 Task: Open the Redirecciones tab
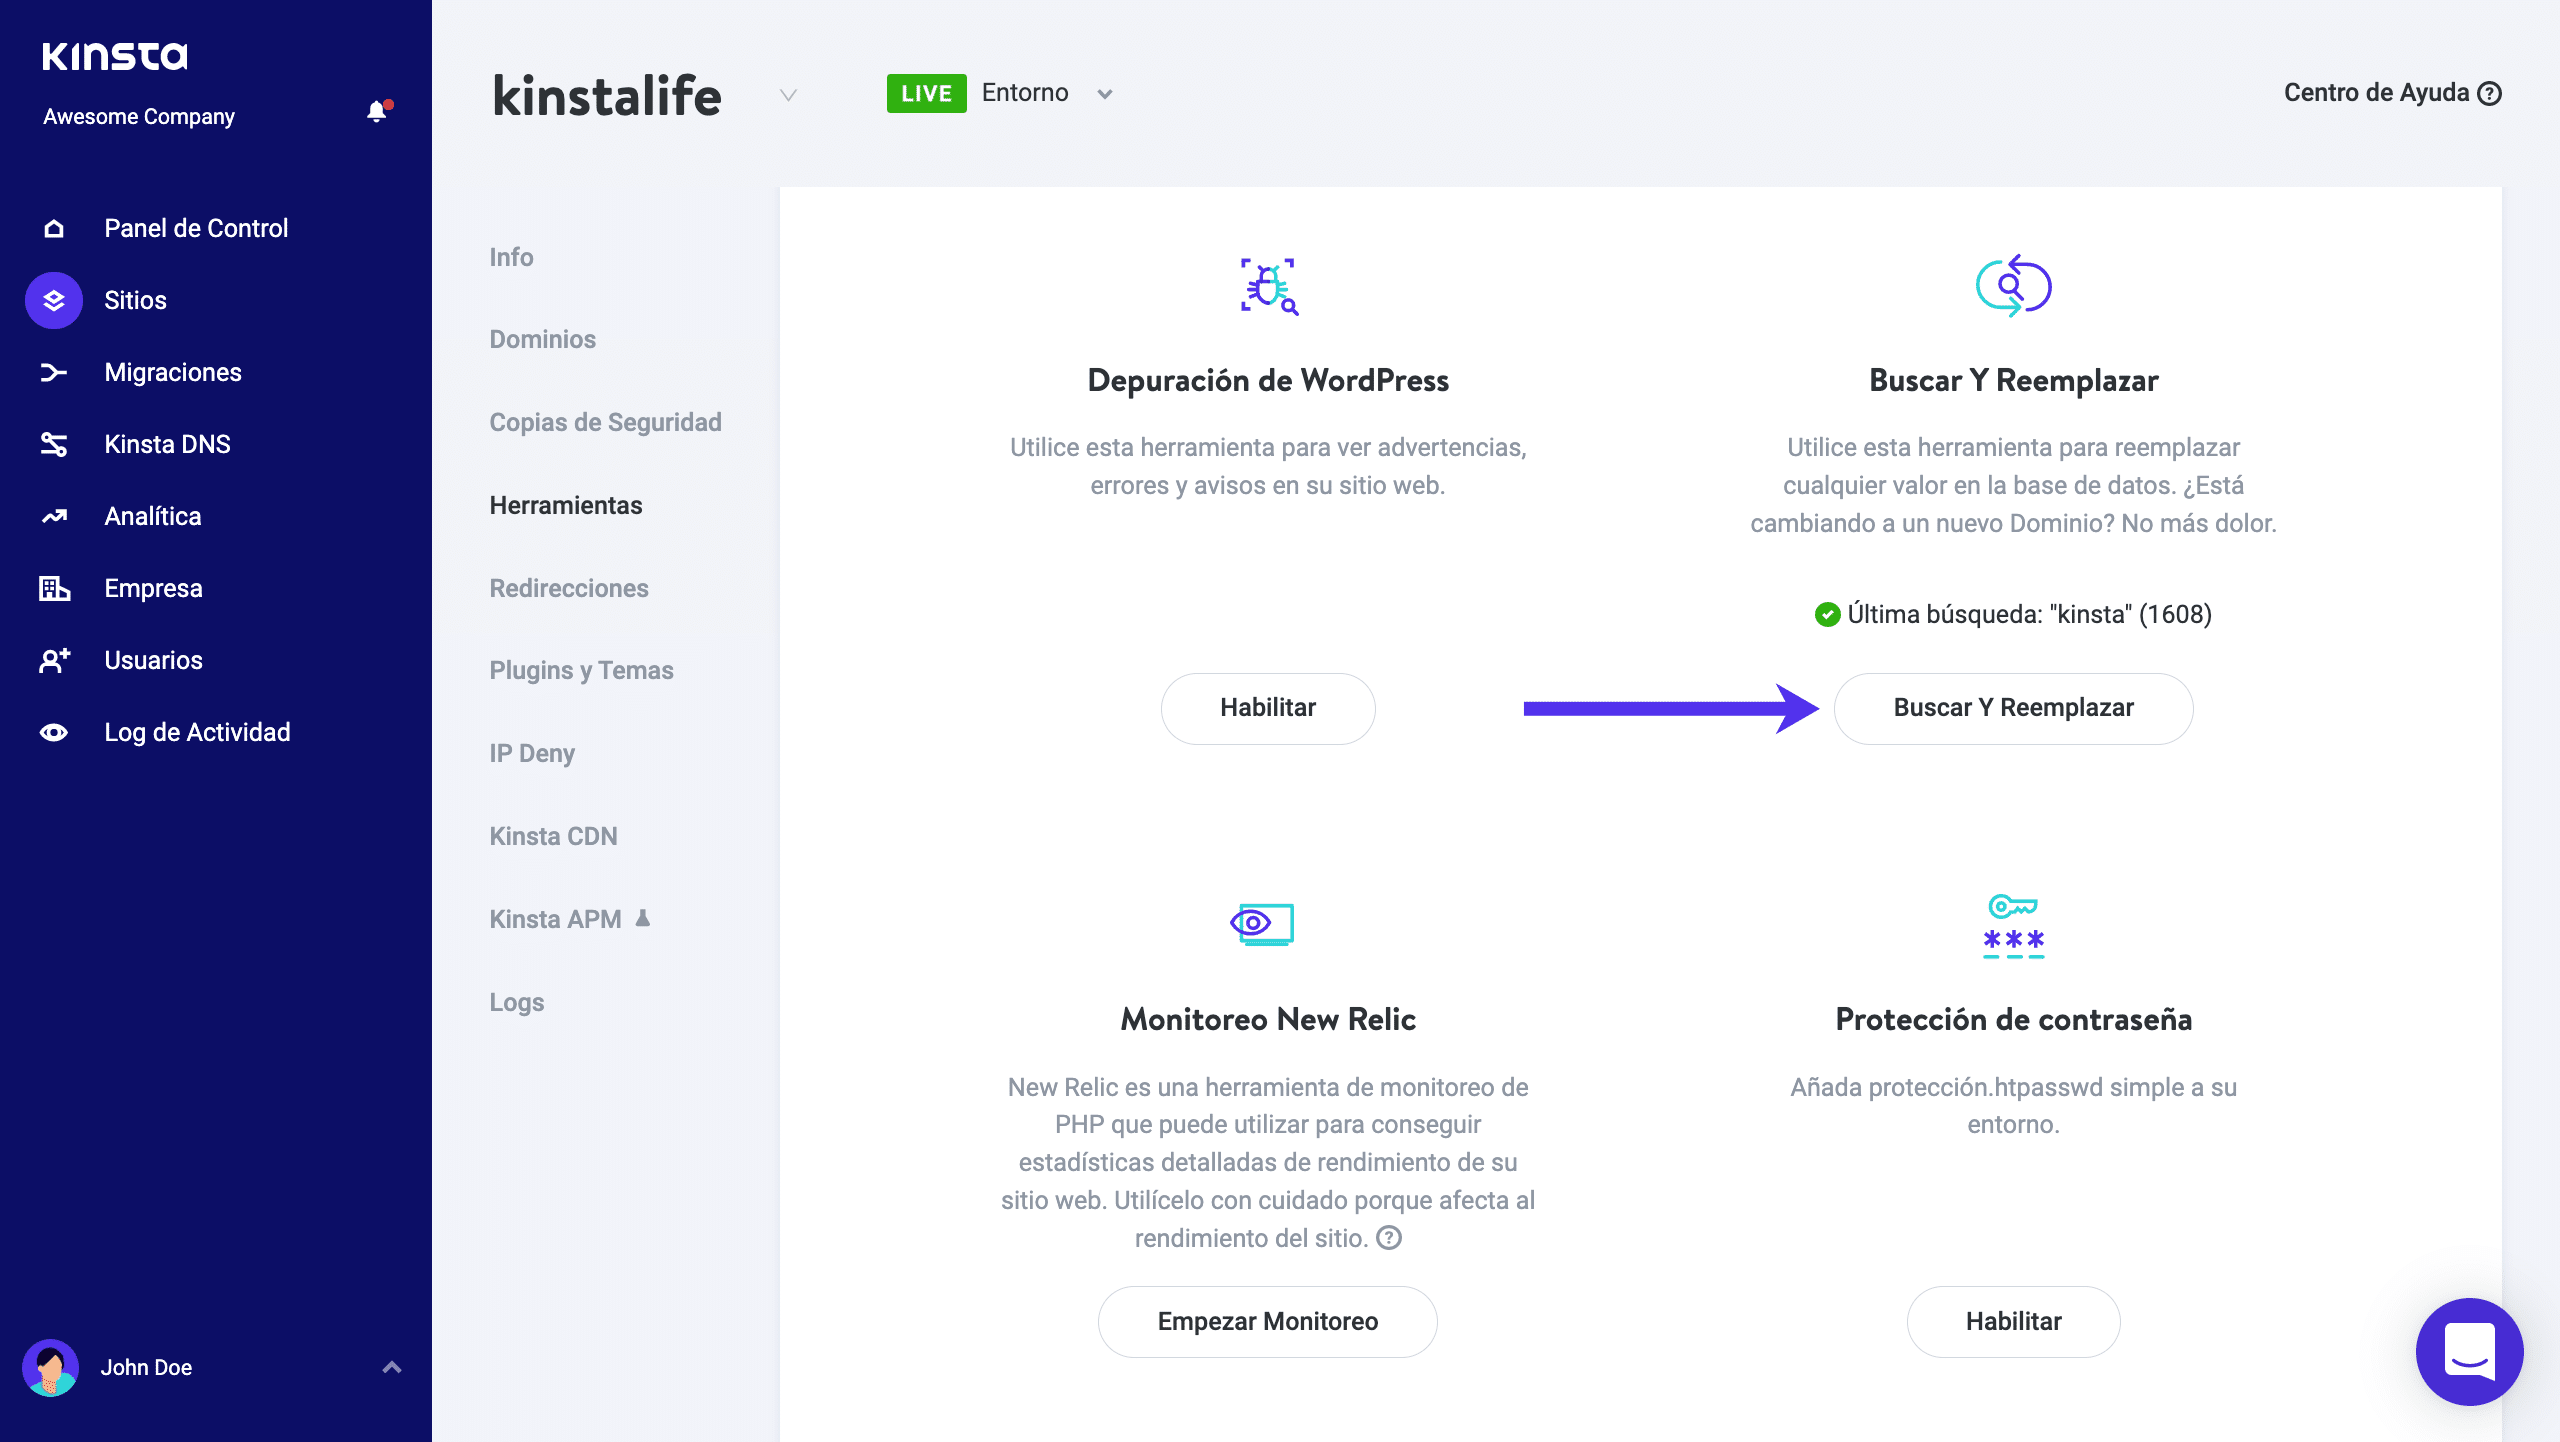coord(569,588)
